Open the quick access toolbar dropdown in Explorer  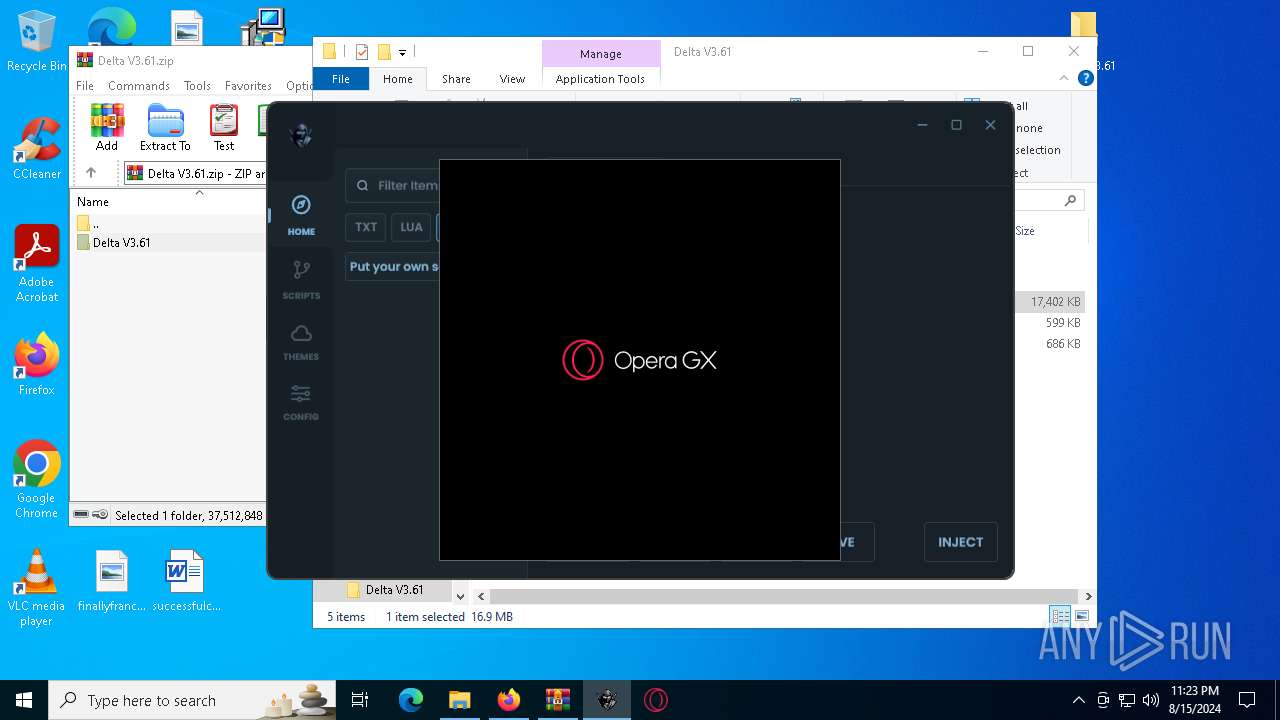(402, 52)
